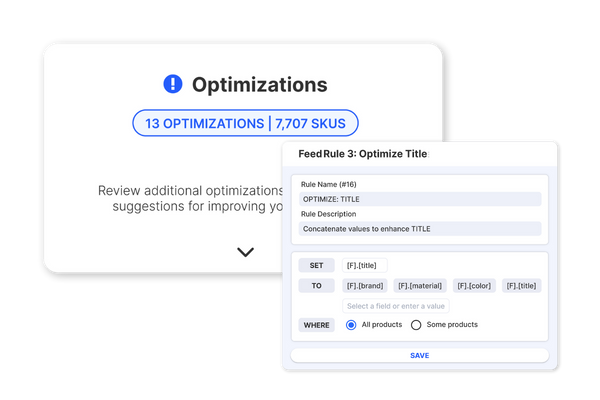Edit the Rule Description field
The width and height of the screenshot is (600, 400).
click(420, 229)
